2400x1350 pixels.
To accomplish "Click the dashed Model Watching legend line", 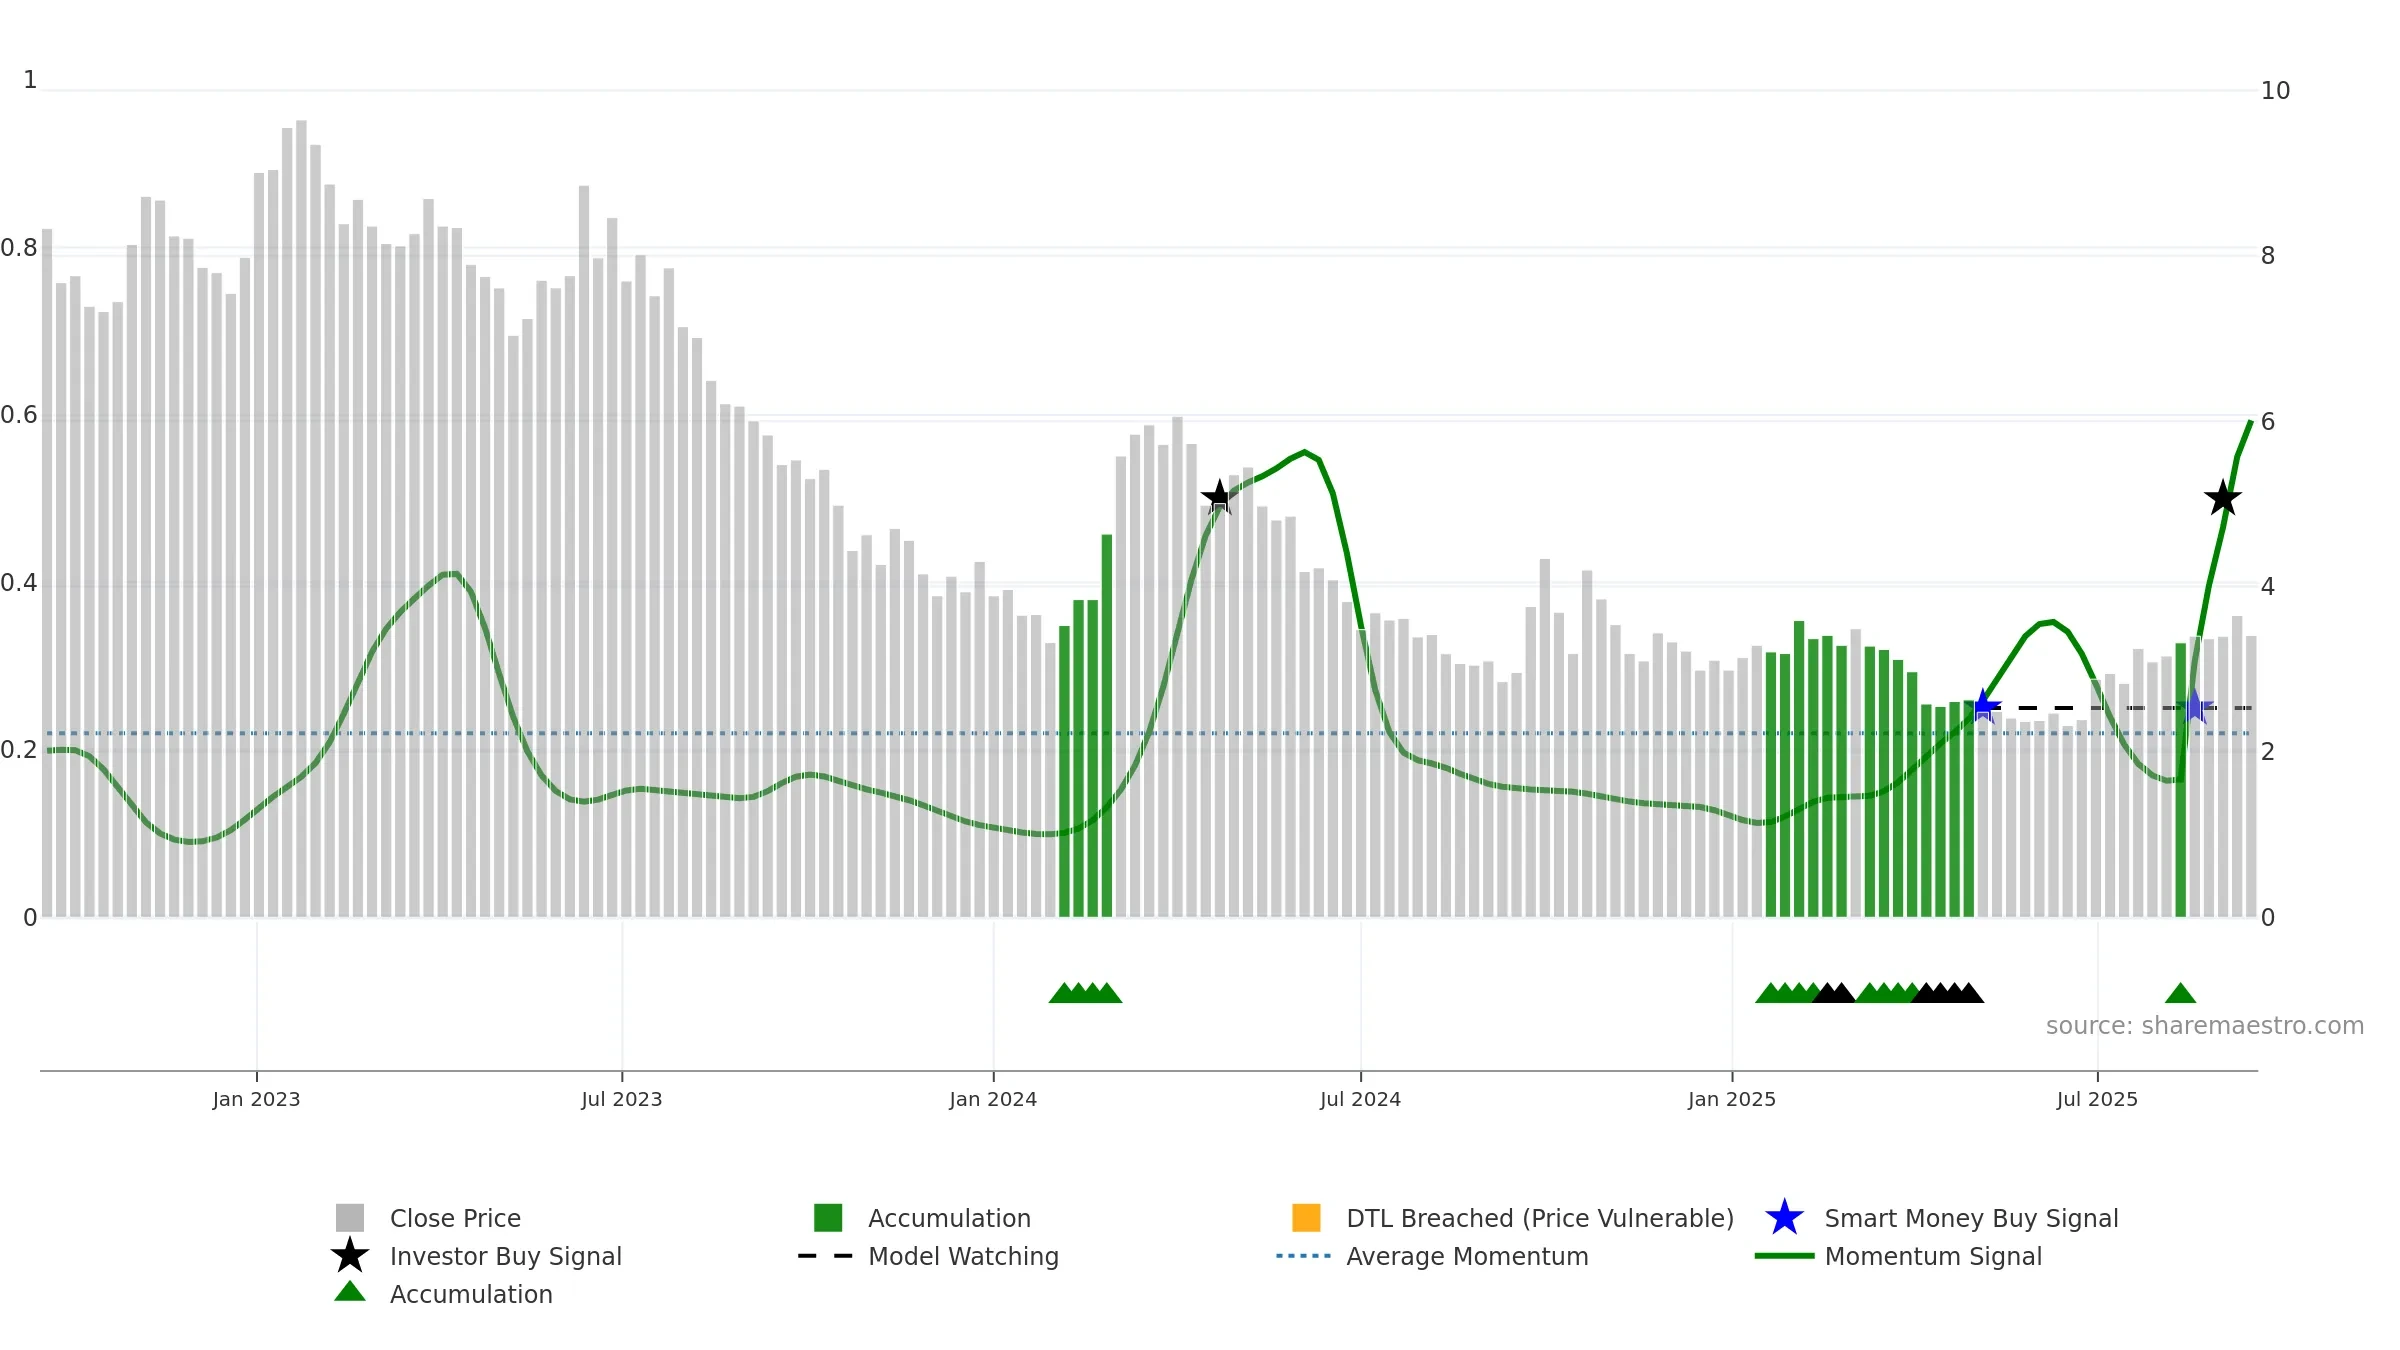I will (x=826, y=1256).
